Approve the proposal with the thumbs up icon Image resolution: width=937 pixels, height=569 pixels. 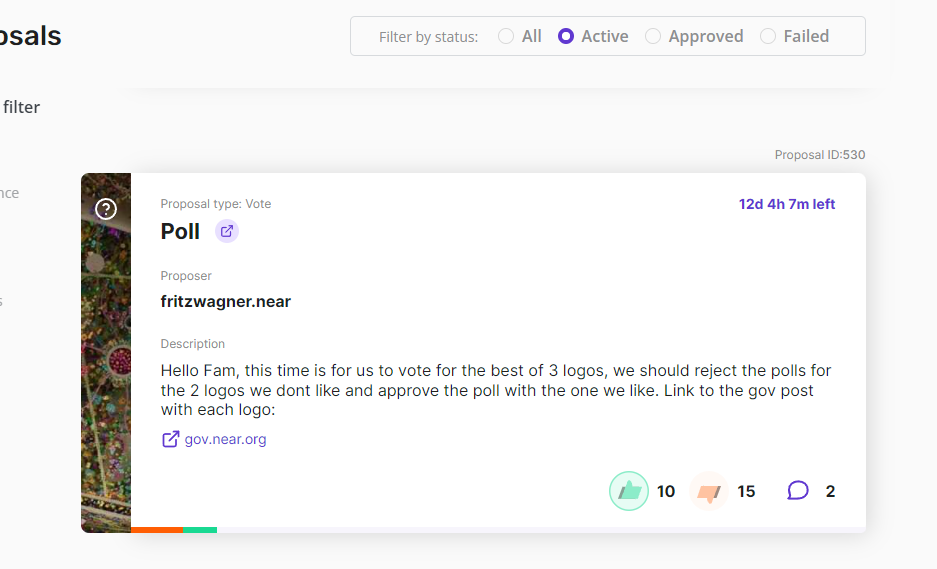tap(629, 491)
